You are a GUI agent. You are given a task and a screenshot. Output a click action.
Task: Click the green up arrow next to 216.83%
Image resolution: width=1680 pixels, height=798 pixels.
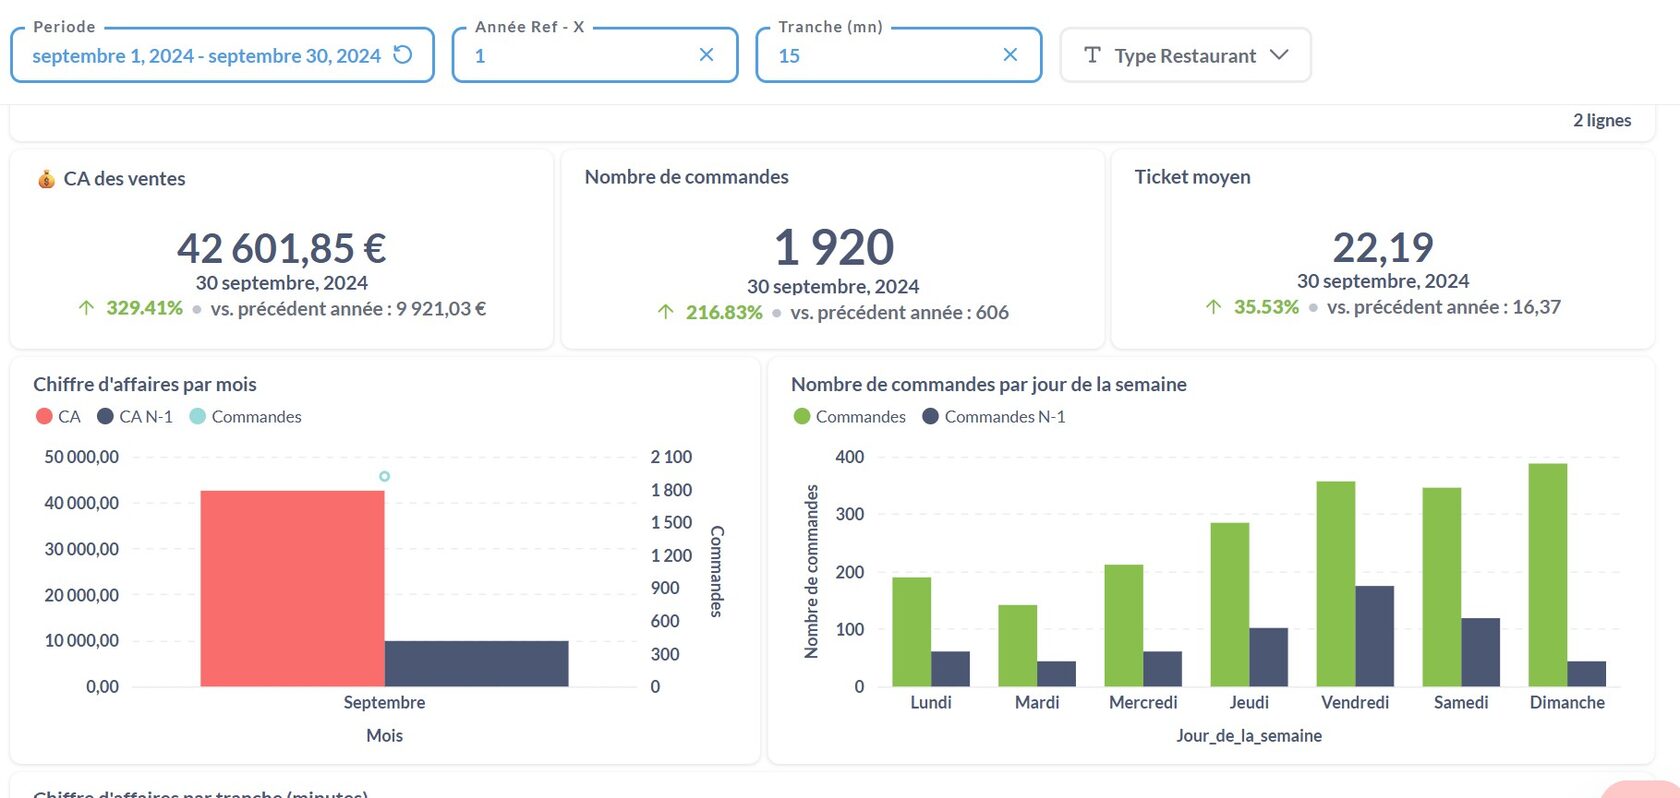click(x=666, y=312)
